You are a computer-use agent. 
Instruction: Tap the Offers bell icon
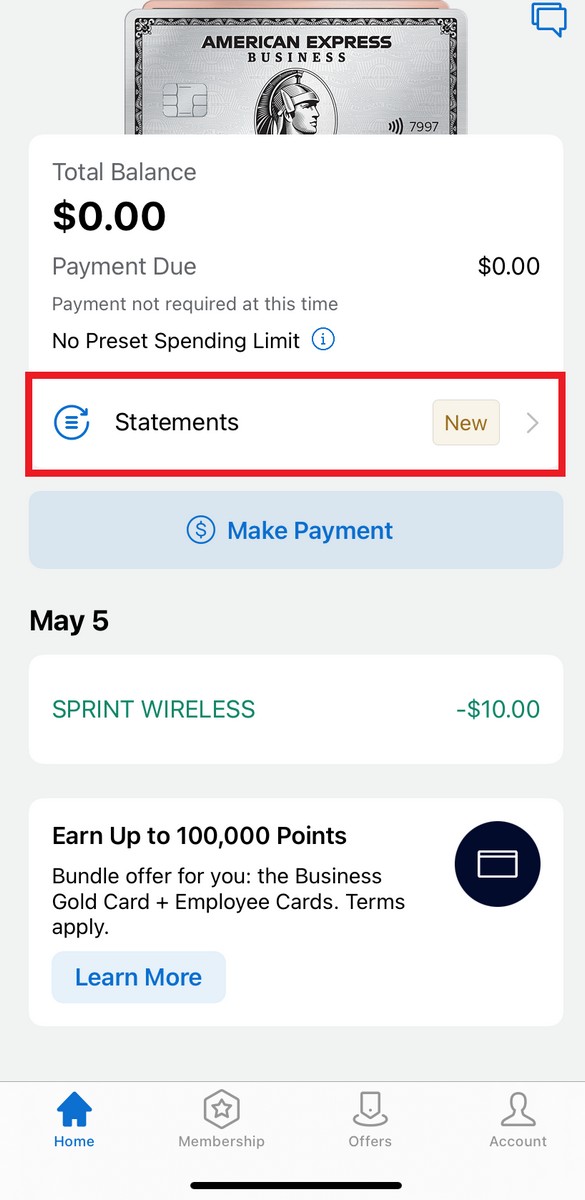tap(370, 1108)
